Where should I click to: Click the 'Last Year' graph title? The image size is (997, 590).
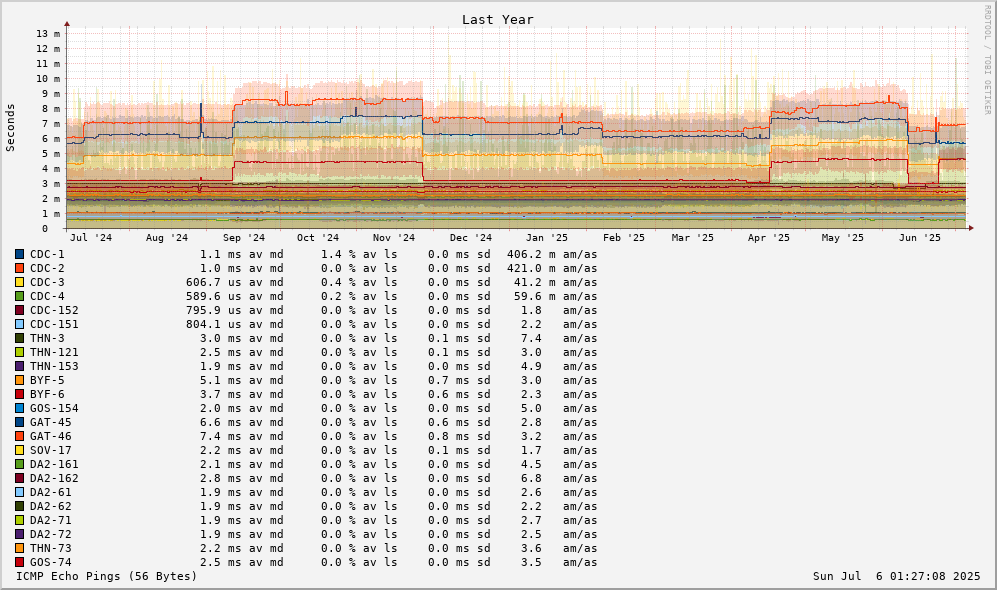click(498, 20)
